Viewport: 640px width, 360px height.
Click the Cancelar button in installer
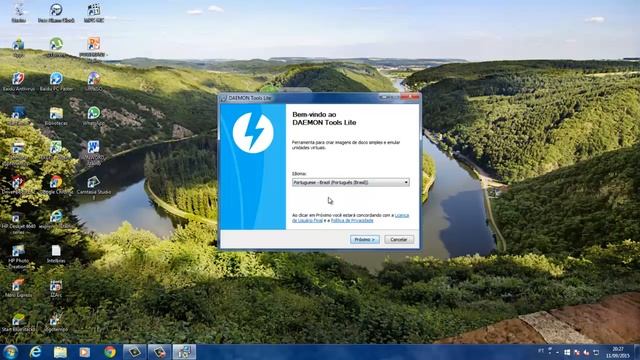(399, 240)
